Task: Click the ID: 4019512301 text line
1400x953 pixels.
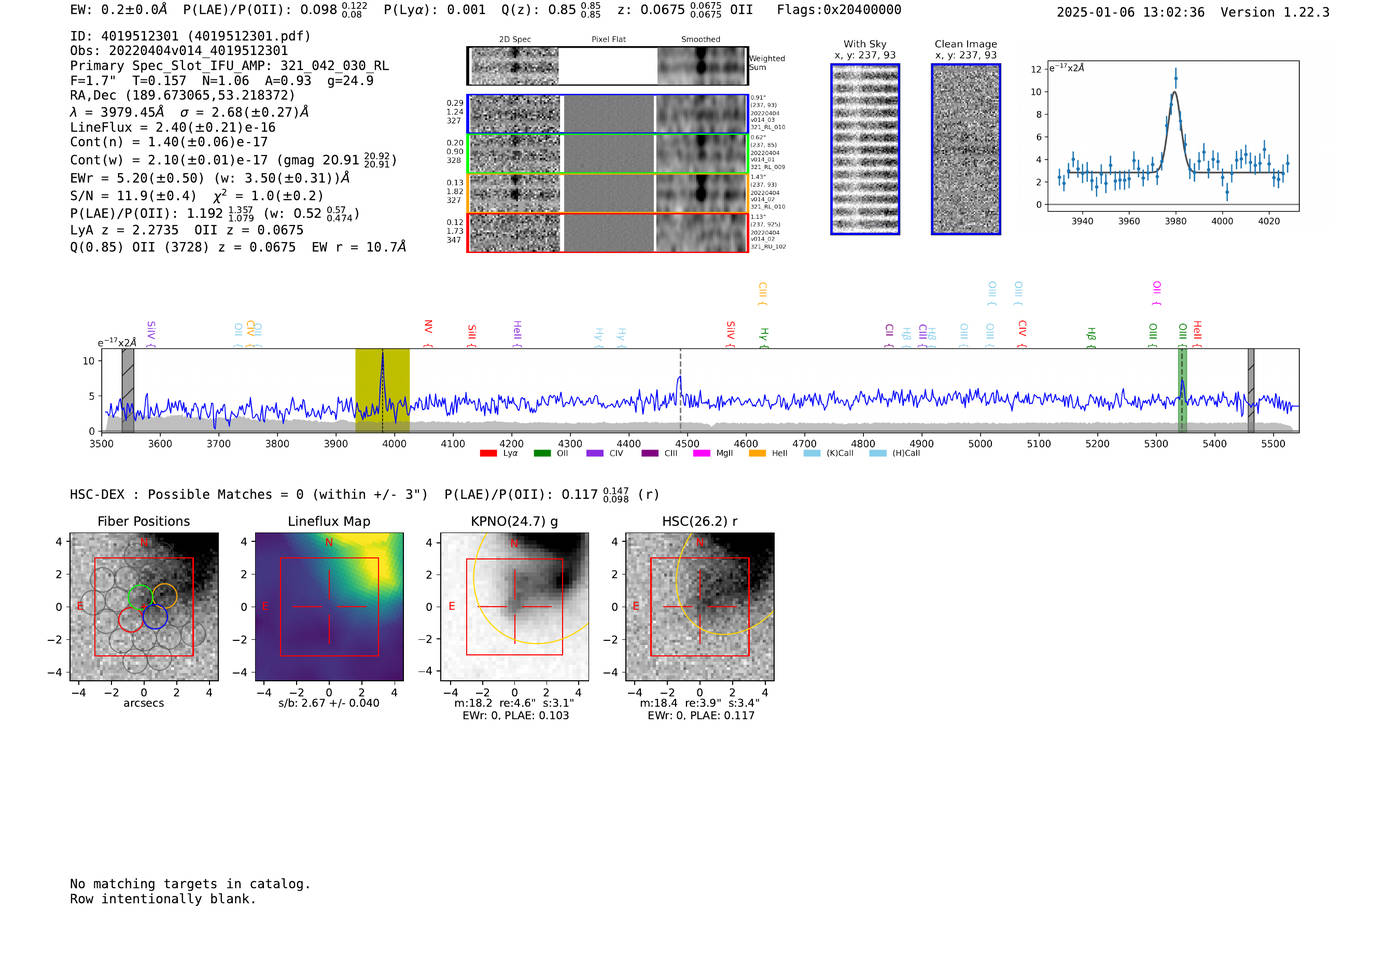Action: (190, 36)
